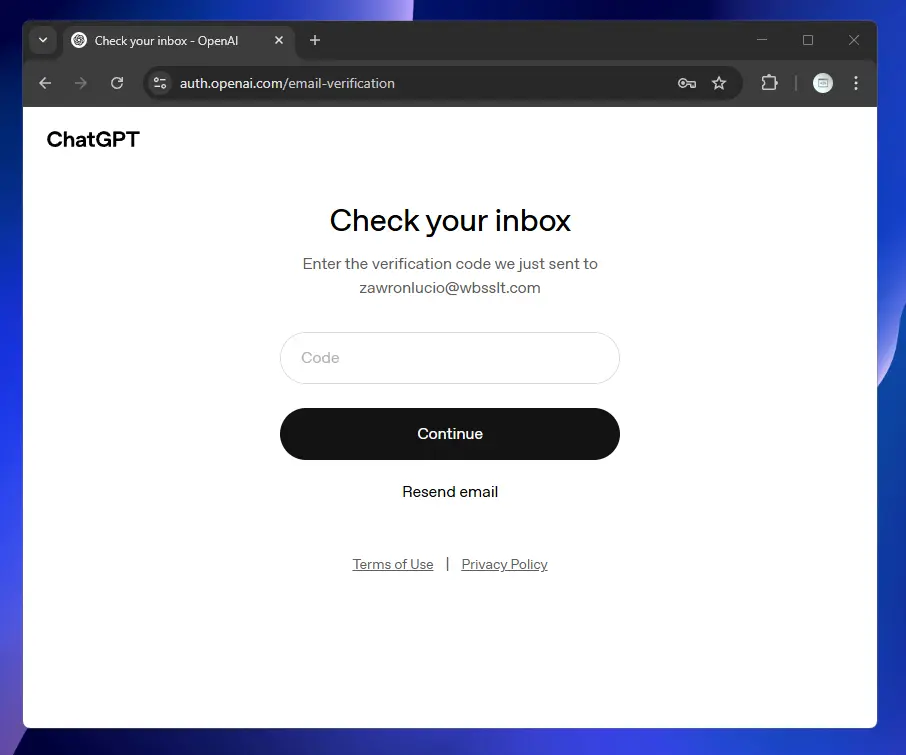Minimize the browser window

click(x=762, y=40)
